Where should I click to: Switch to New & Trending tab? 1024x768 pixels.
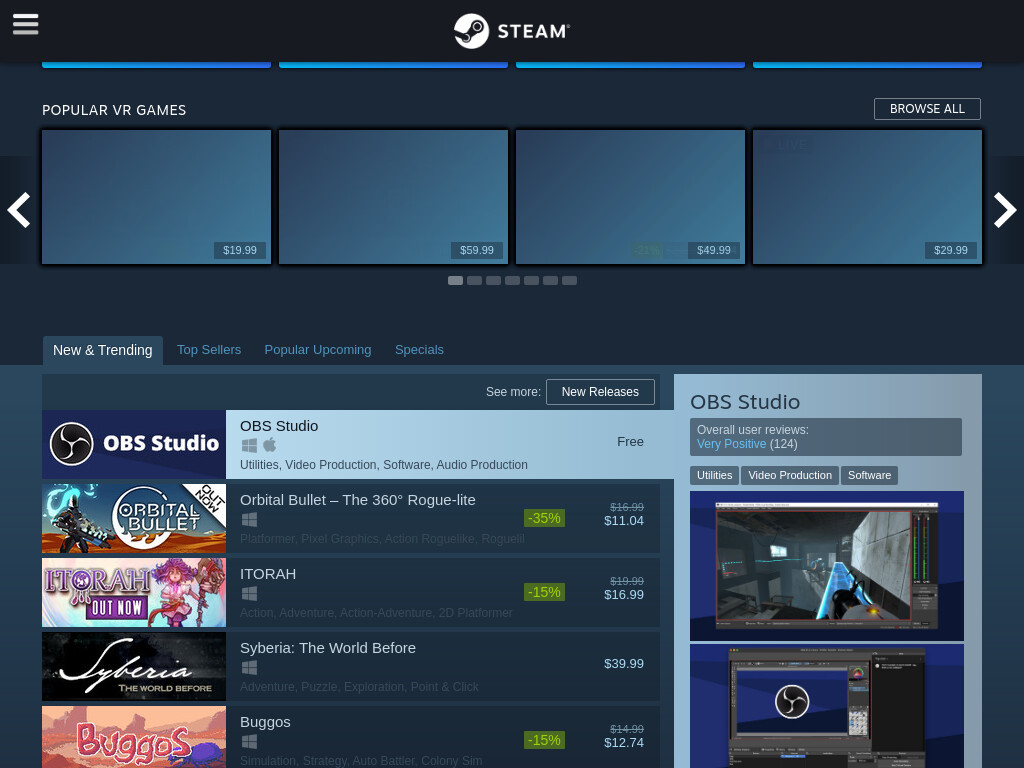pyautogui.click(x=103, y=350)
